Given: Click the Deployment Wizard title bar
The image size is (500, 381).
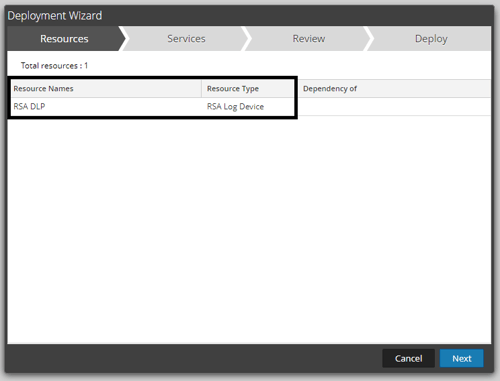Looking at the screenshot, I should 249,16.
